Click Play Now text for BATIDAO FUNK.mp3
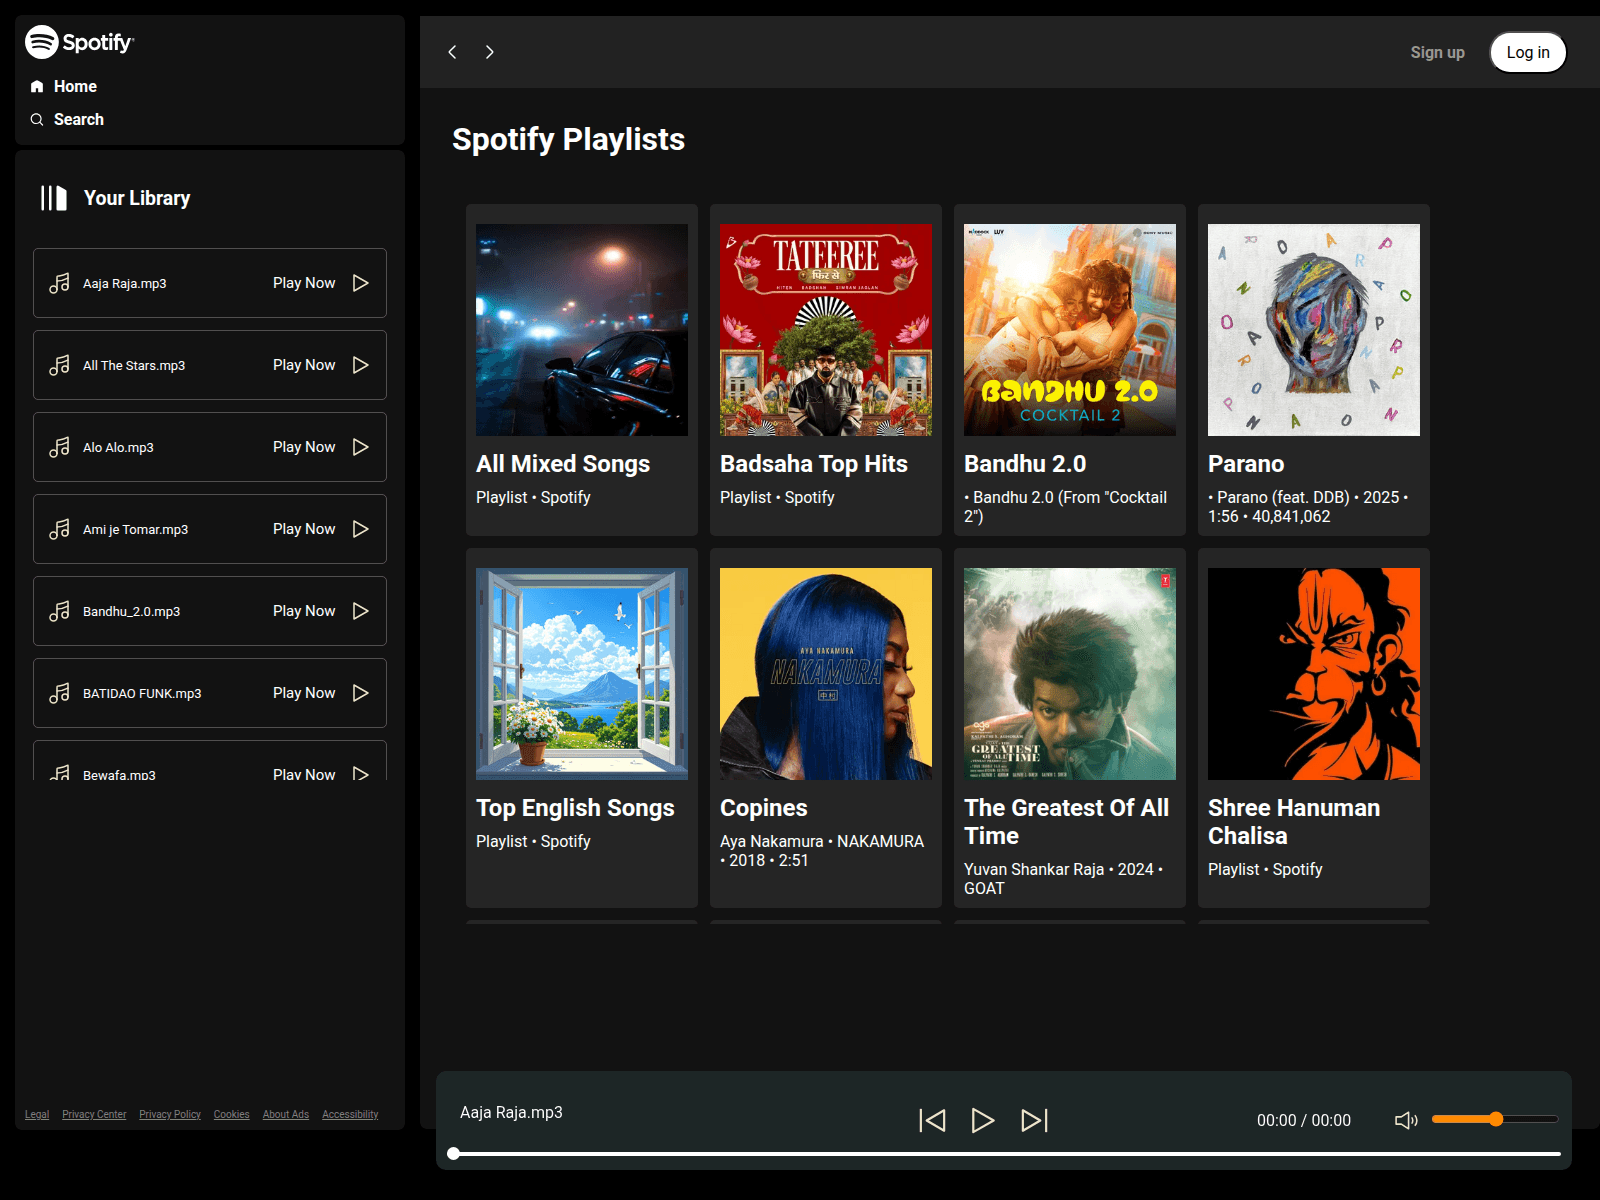The height and width of the screenshot is (1200, 1600). 304,693
